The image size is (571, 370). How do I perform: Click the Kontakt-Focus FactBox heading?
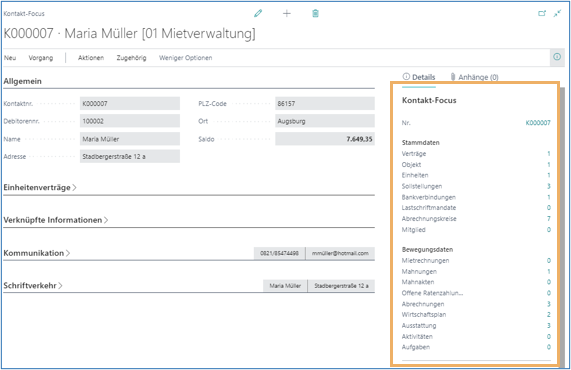tap(429, 101)
